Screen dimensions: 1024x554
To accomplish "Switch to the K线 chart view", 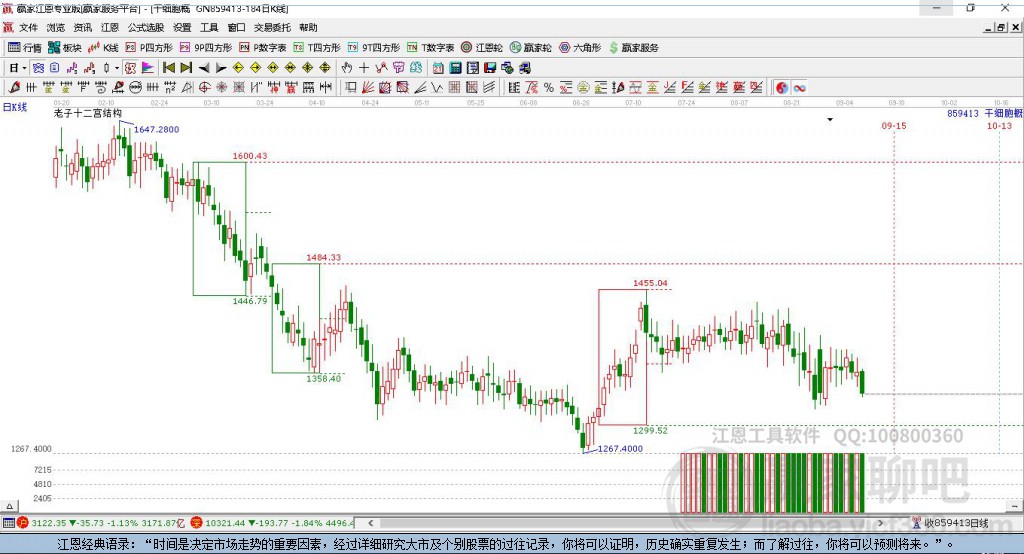I will pos(103,48).
